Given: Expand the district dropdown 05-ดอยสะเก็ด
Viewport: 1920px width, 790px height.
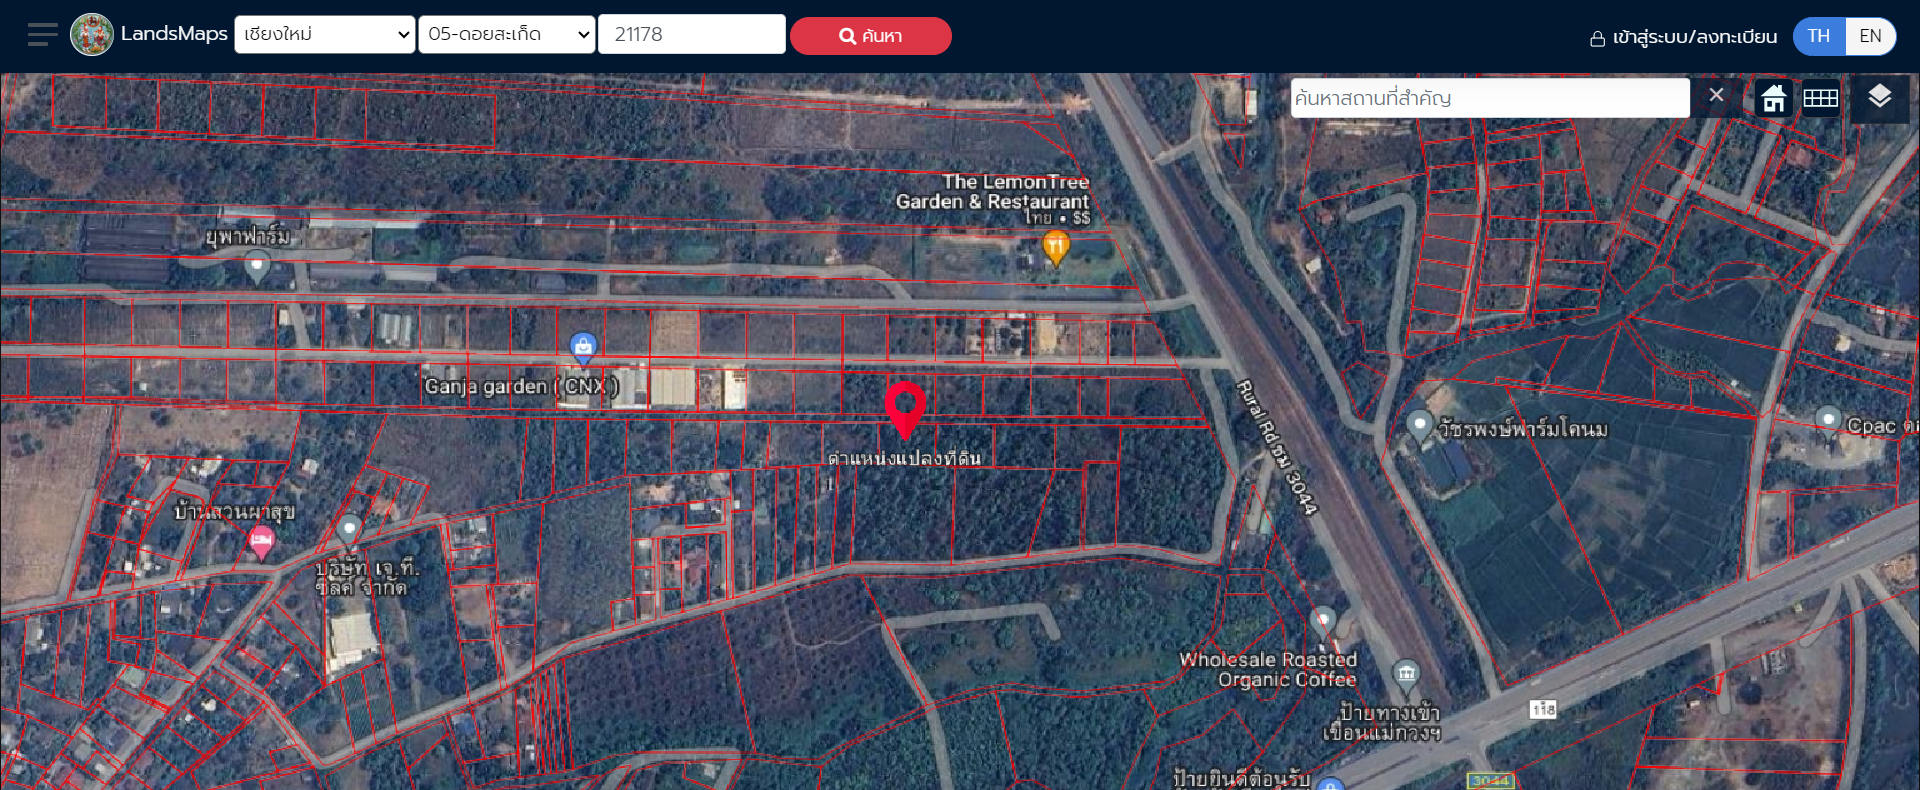Looking at the screenshot, I should tap(507, 34).
